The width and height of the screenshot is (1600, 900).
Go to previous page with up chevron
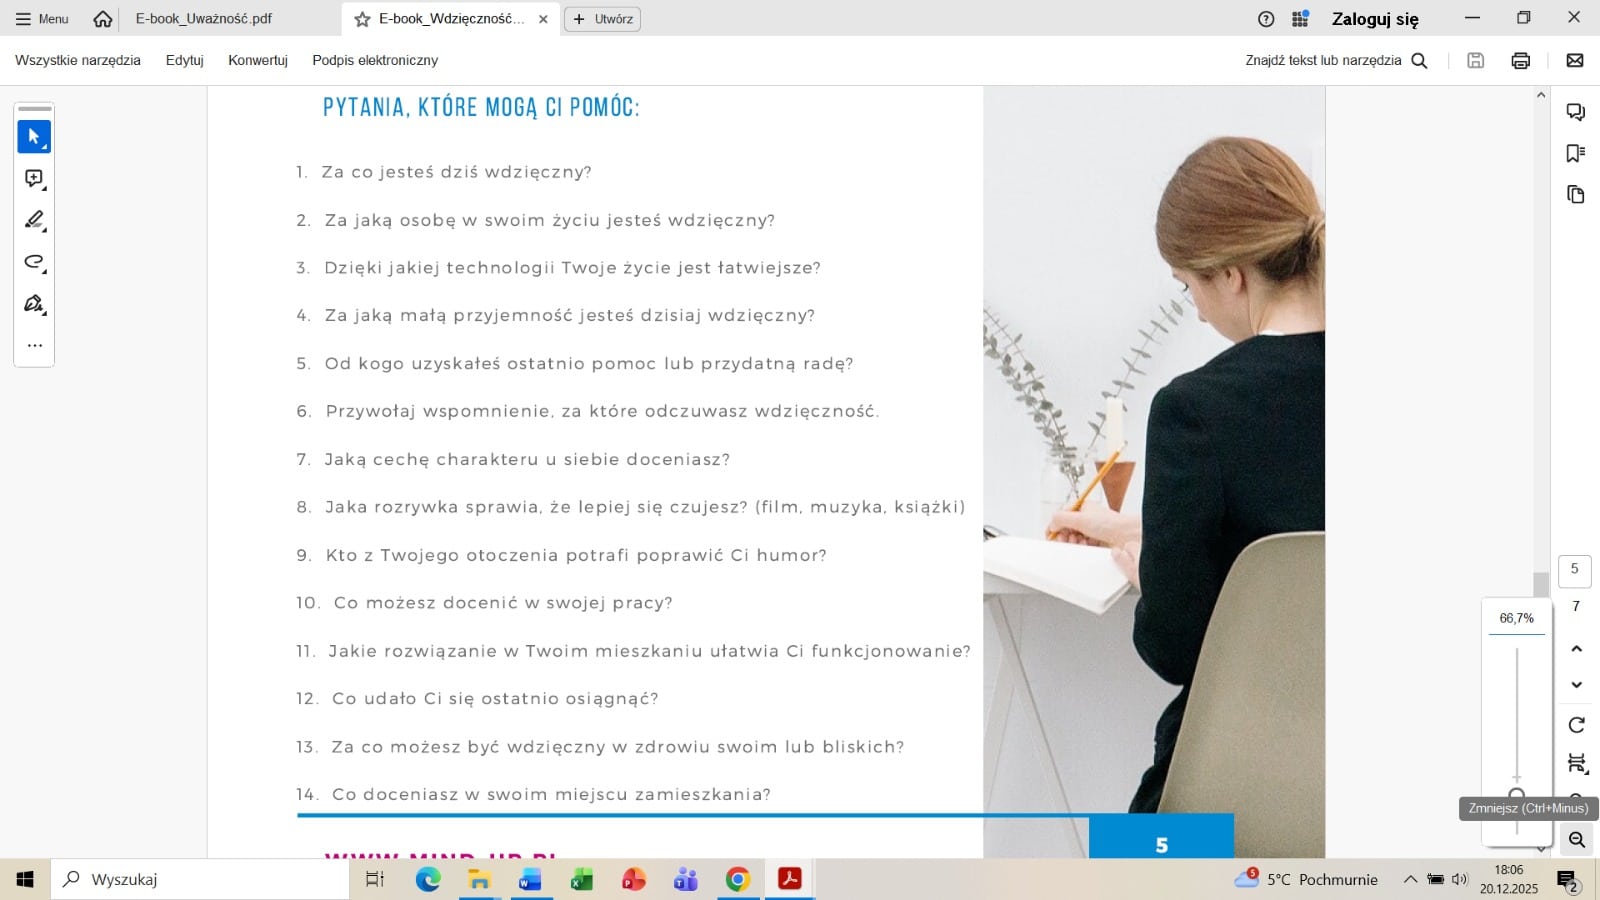click(1577, 649)
